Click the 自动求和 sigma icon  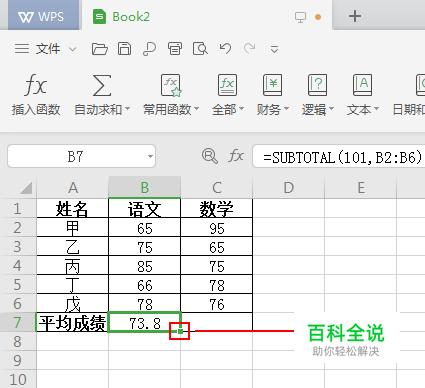click(x=102, y=85)
